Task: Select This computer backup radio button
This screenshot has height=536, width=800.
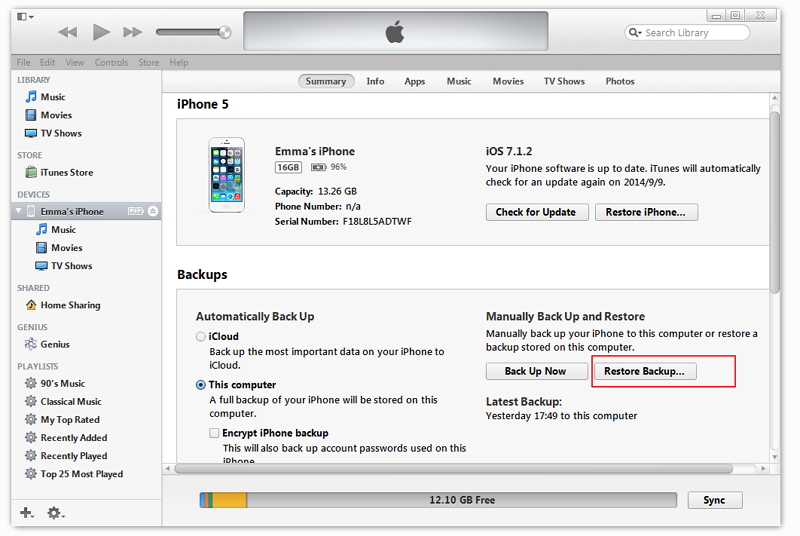Action: click(201, 385)
